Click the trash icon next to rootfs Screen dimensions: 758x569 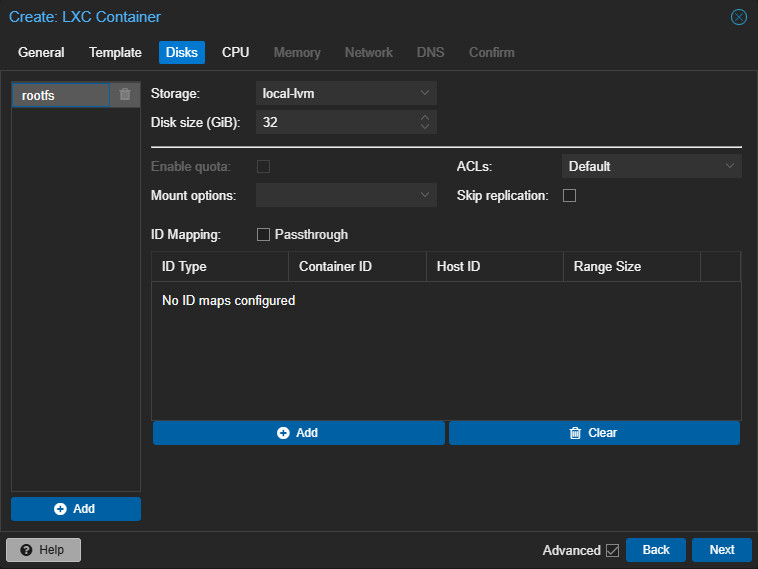[x=125, y=94]
